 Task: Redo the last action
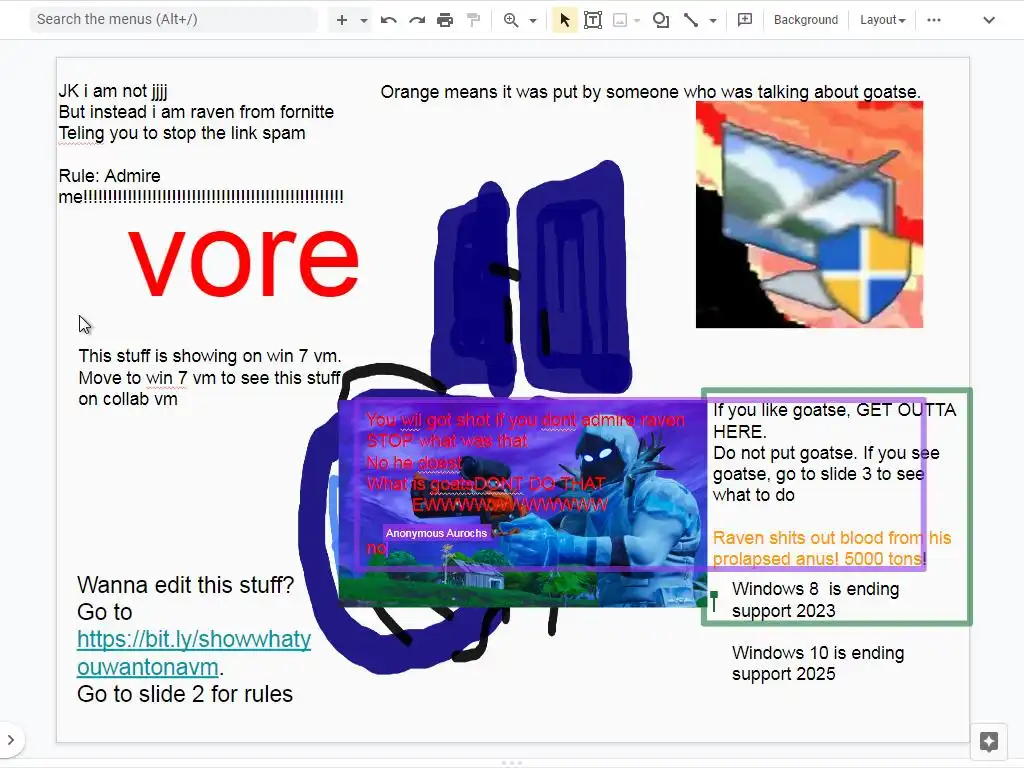tap(417, 20)
